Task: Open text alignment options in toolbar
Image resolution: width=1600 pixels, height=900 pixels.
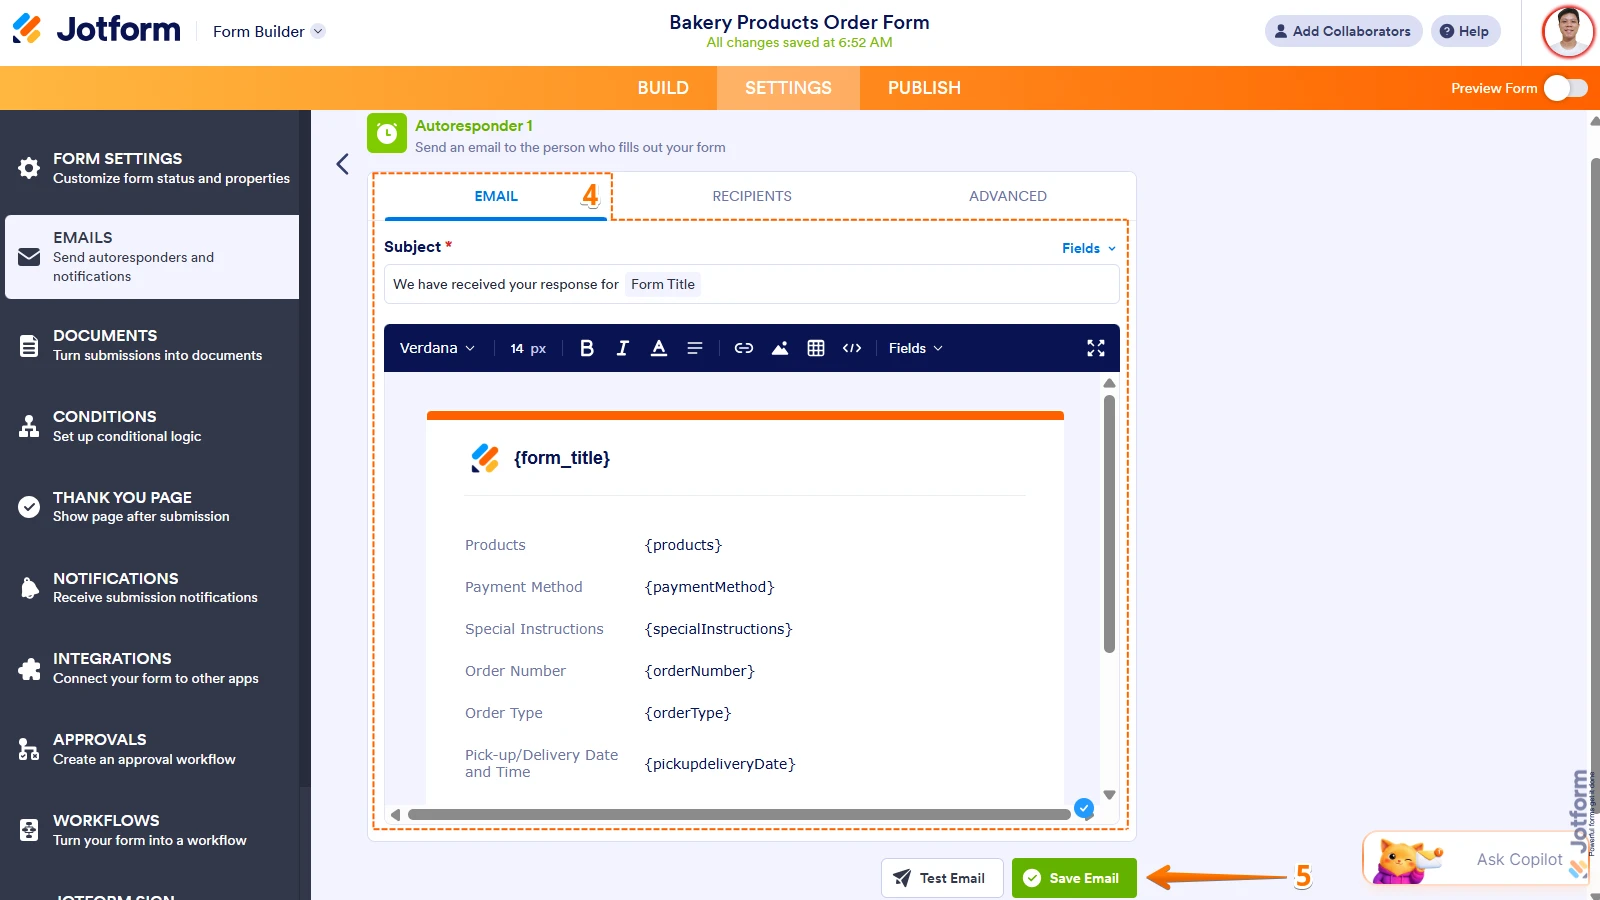Action: point(695,348)
